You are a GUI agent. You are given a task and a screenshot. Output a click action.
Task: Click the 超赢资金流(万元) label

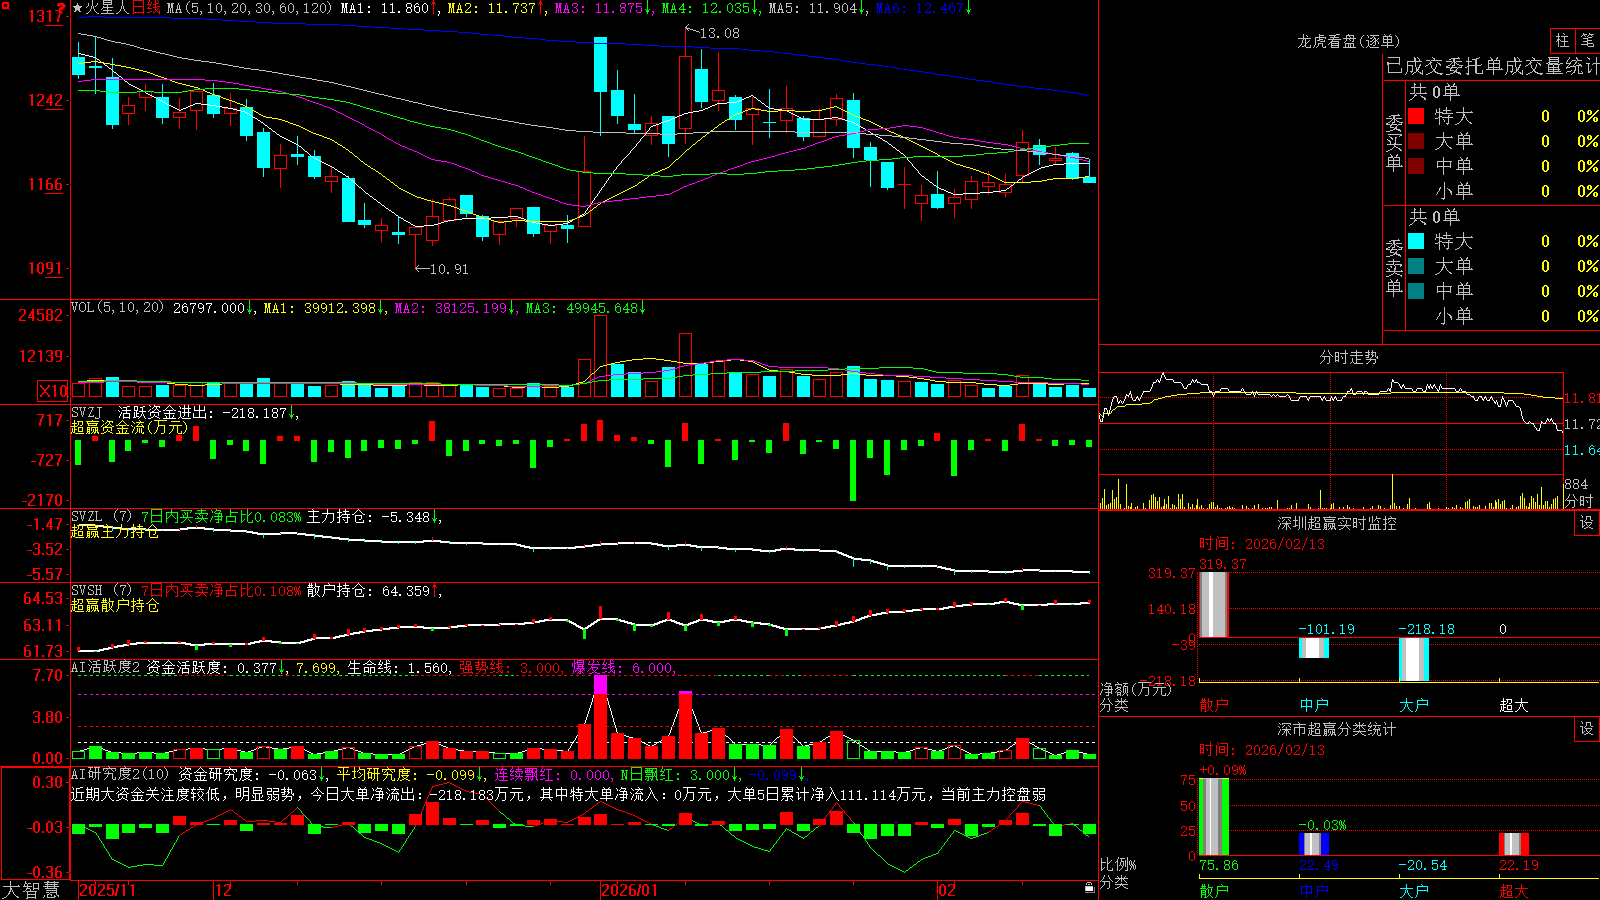tap(129, 427)
